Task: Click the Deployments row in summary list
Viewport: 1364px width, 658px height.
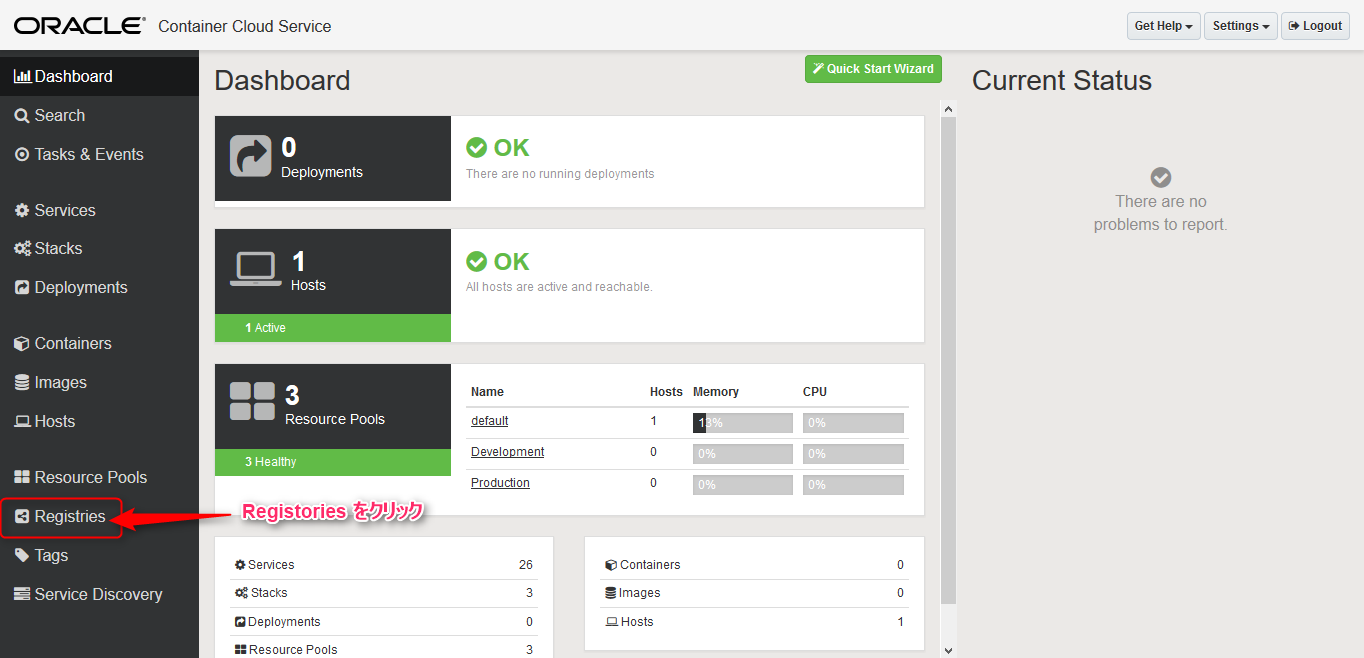Action: click(x=384, y=622)
